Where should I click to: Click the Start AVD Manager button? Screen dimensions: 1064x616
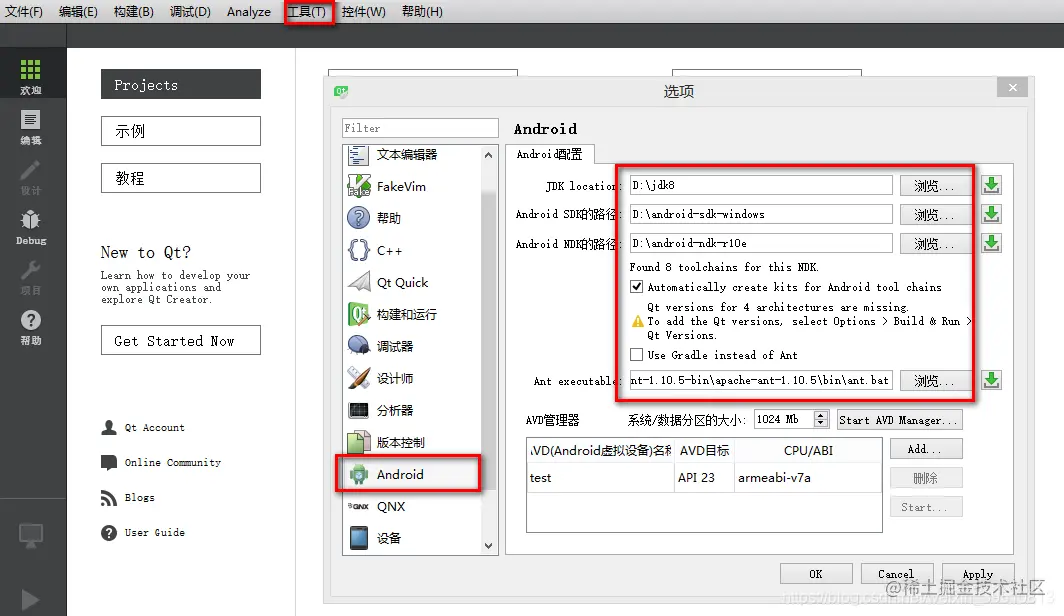899,420
